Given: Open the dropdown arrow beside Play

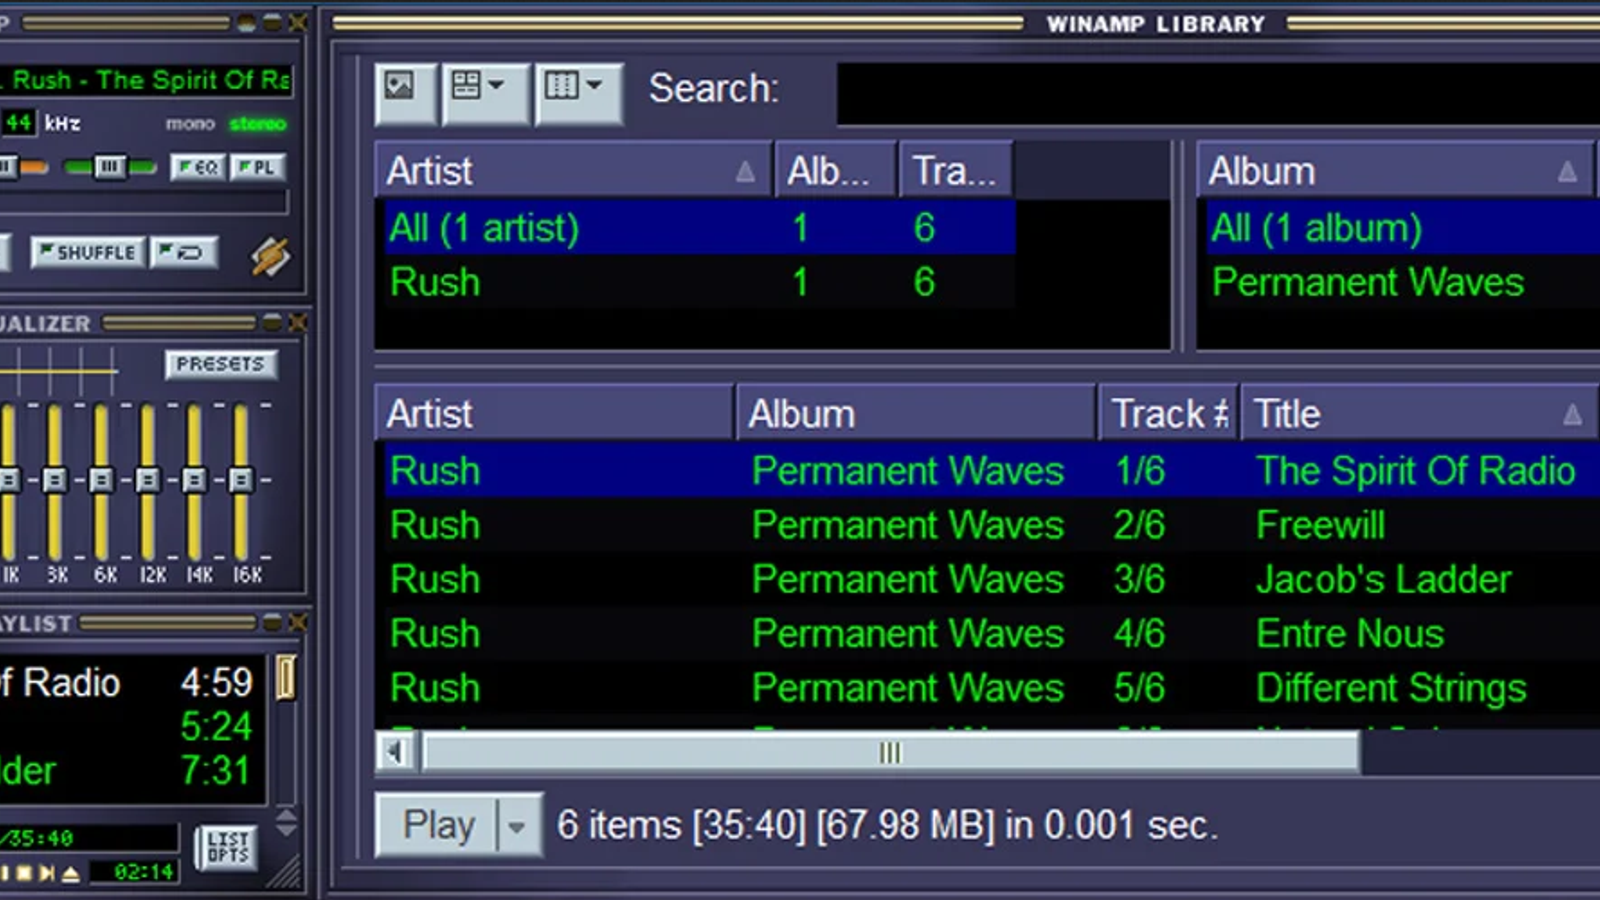Looking at the screenshot, I should coord(518,826).
